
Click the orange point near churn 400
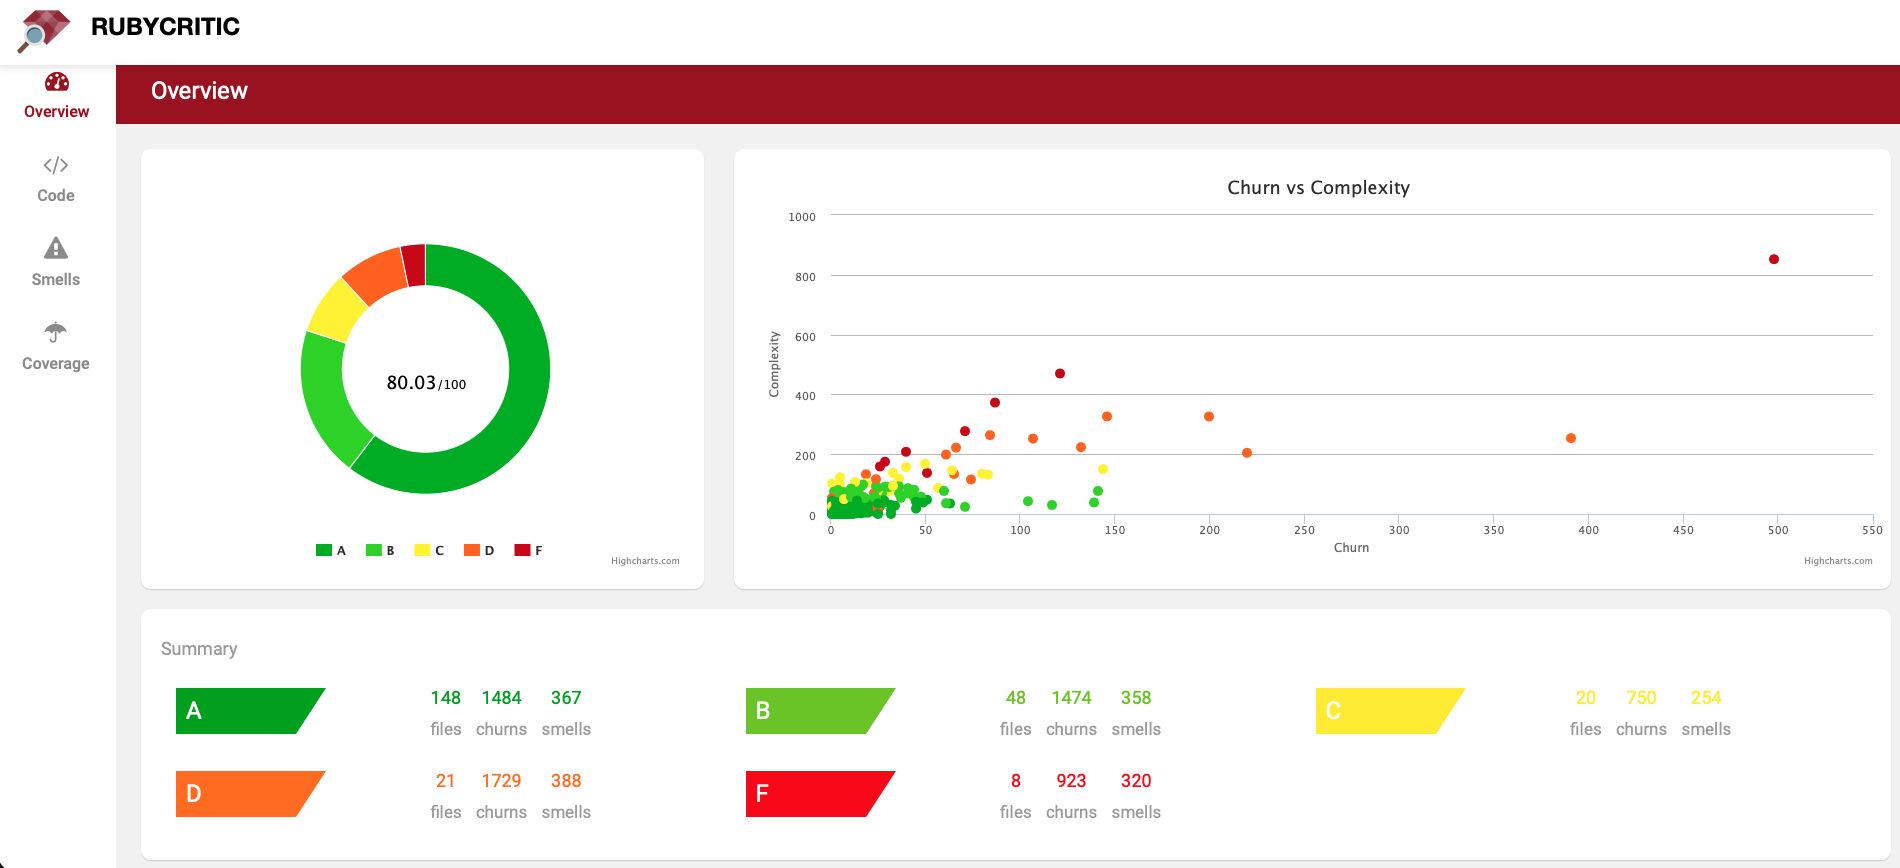pos(1571,438)
